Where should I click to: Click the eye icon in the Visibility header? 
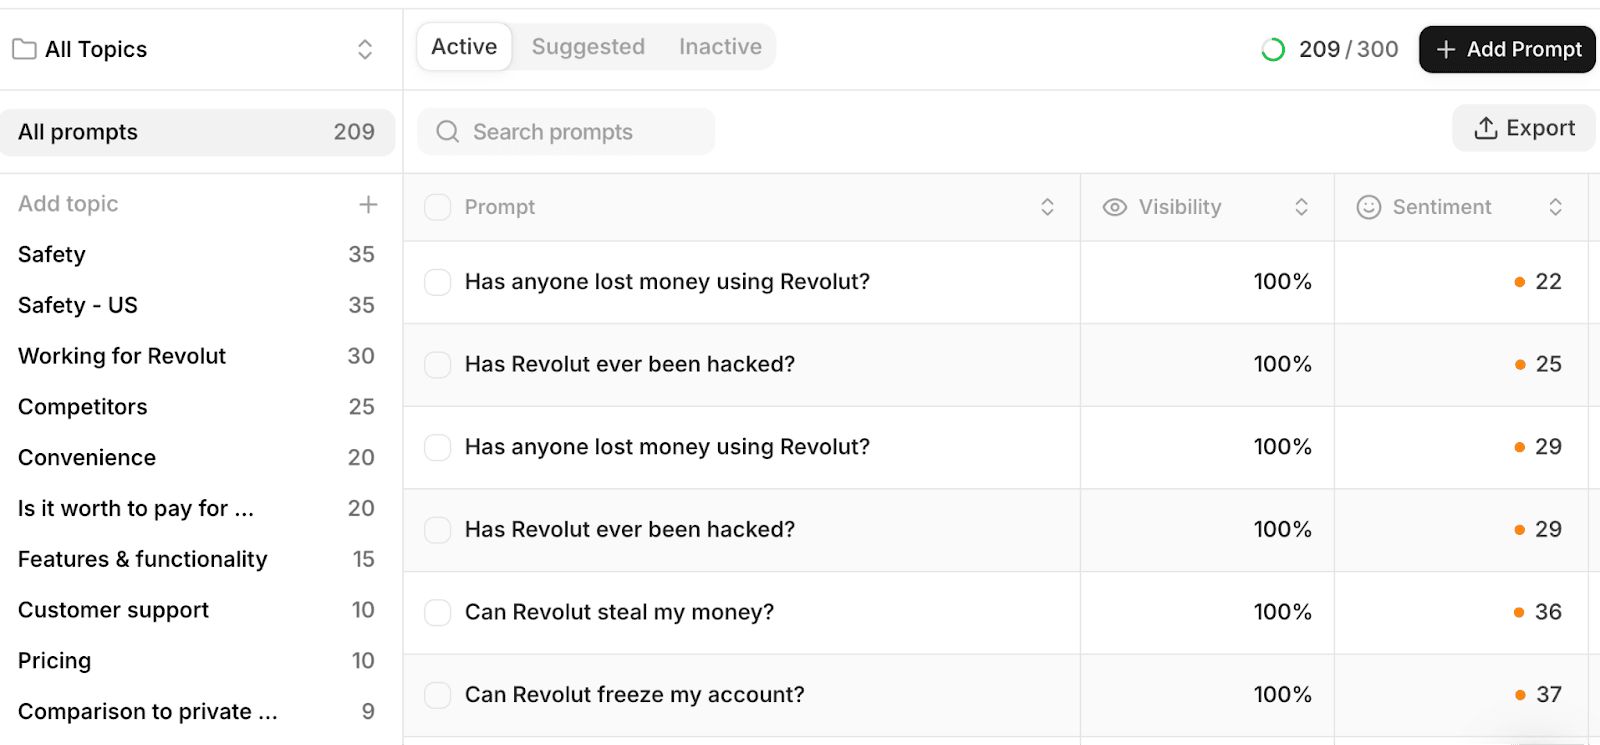1114,207
